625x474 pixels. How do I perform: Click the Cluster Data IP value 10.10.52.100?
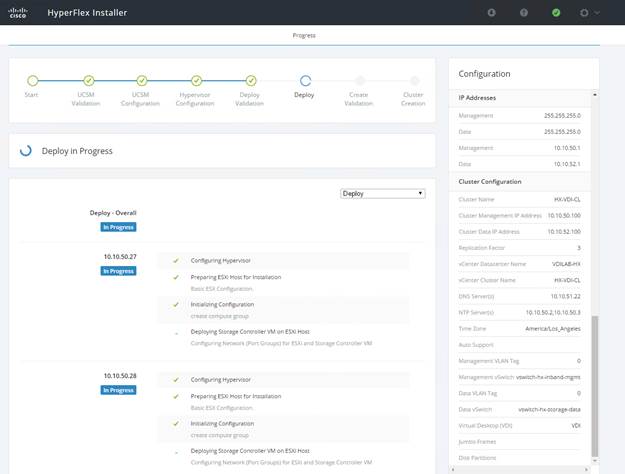click(x=564, y=232)
